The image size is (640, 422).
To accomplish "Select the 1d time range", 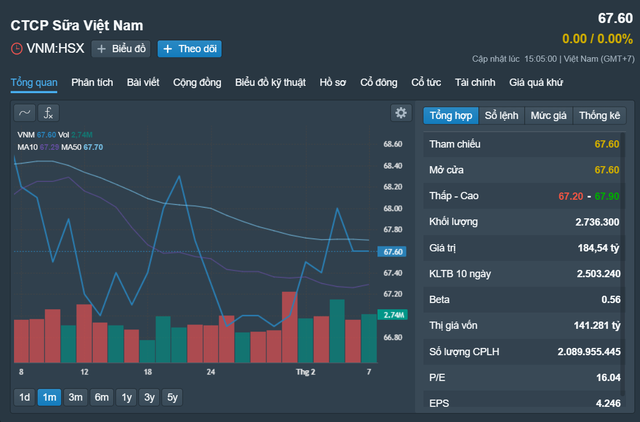I will [24, 397].
